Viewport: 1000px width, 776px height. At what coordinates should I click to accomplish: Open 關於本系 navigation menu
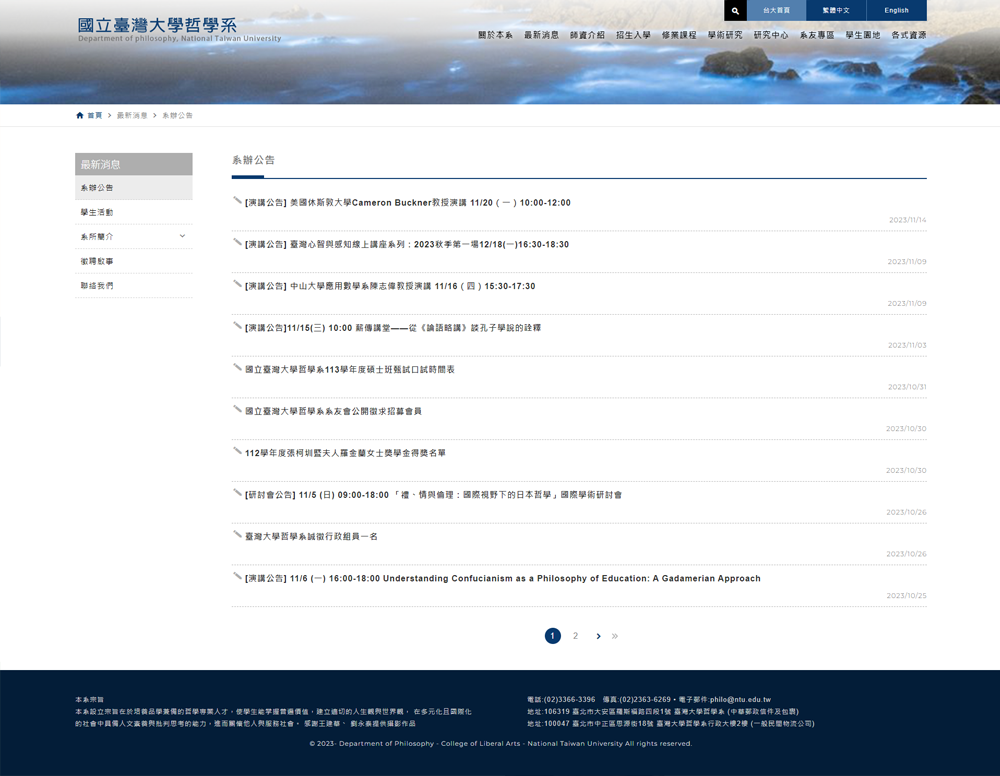[496, 35]
